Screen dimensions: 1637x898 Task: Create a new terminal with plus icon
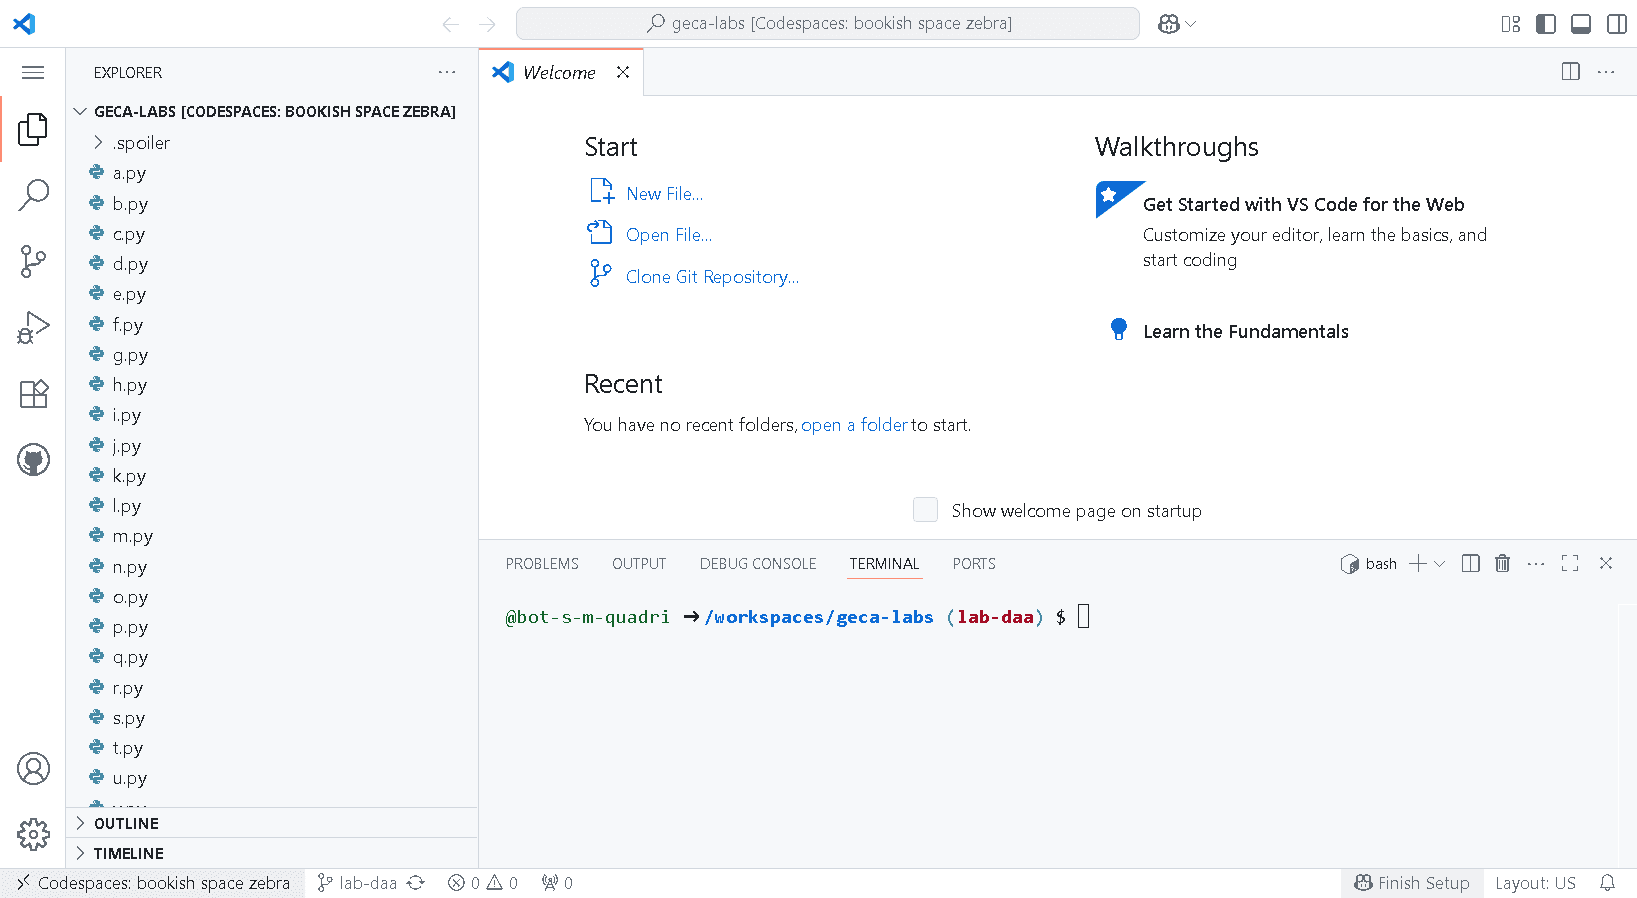click(x=1418, y=563)
